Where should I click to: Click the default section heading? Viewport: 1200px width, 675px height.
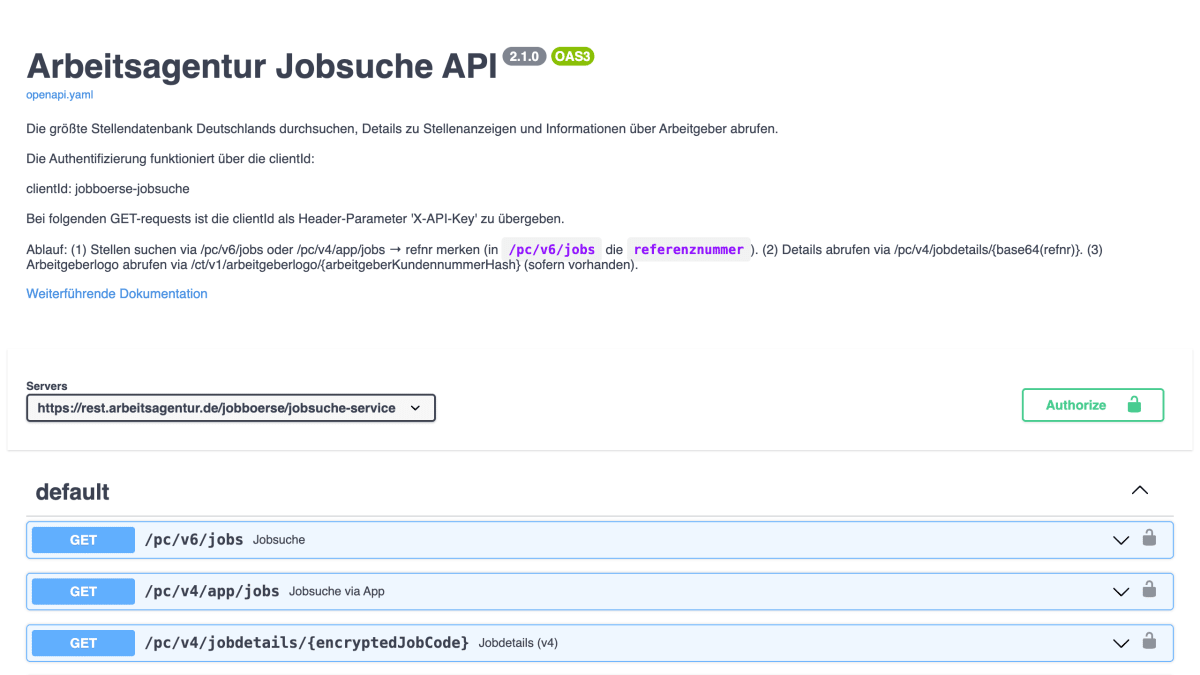pos(72,492)
